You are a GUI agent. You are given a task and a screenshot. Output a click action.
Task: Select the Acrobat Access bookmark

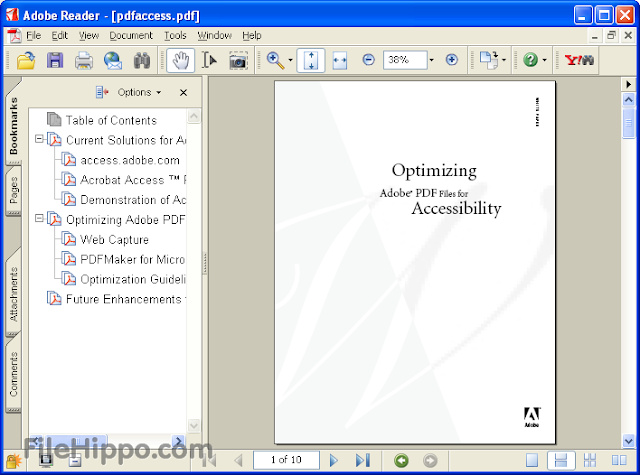tap(133, 180)
